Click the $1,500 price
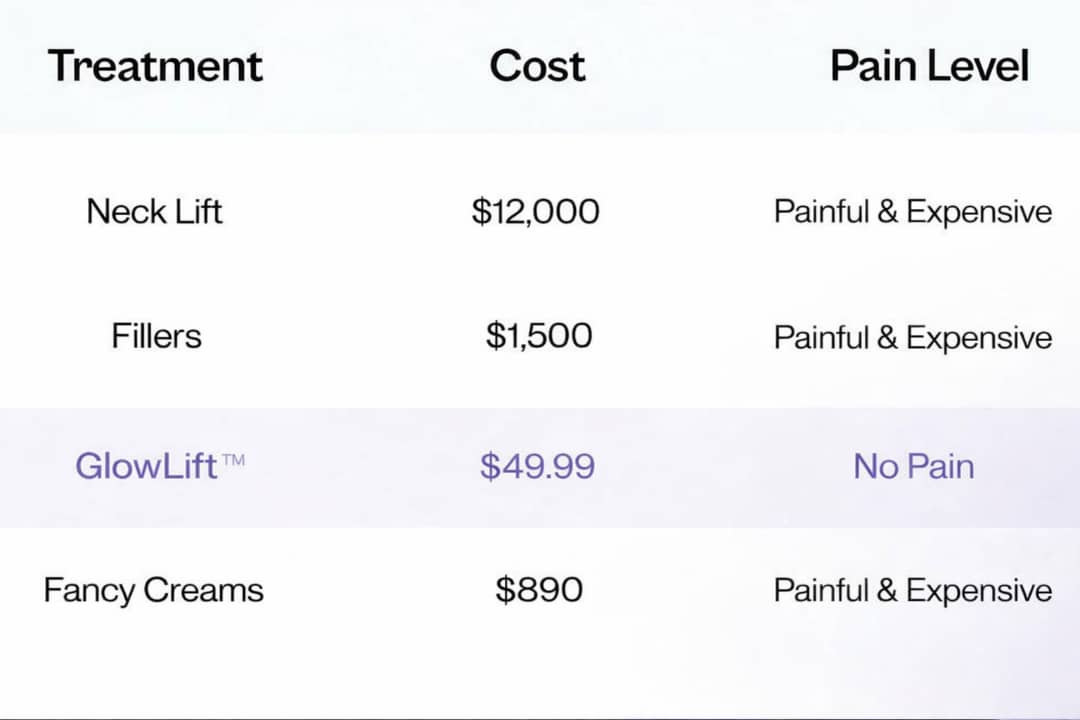This screenshot has width=1080, height=720. click(x=539, y=336)
